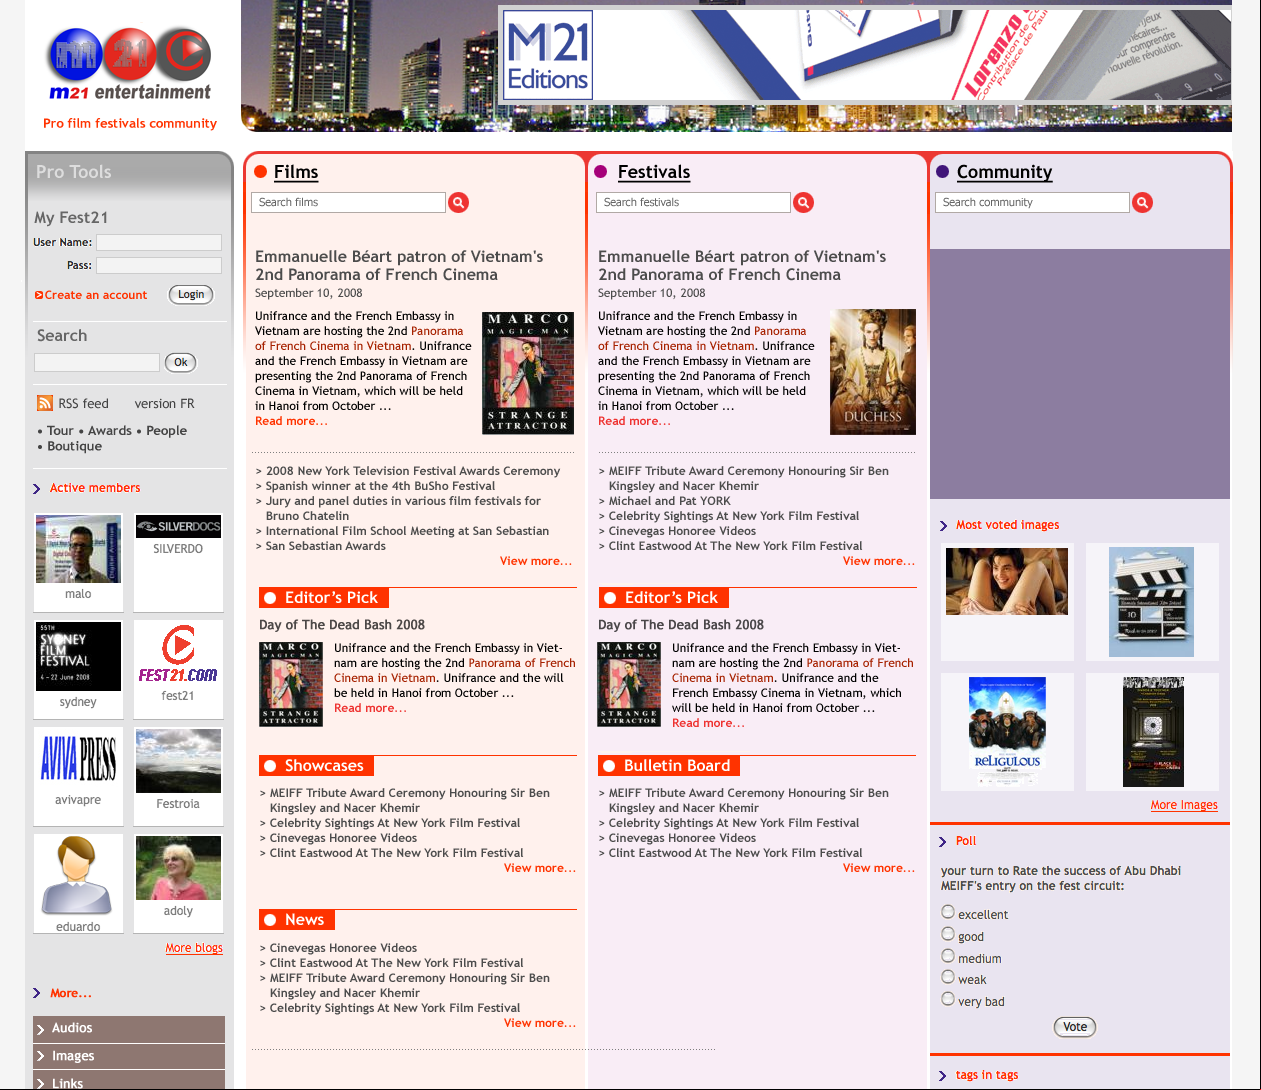Click the m21 entertainment logo
1261x1090 pixels.
point(130,65)
